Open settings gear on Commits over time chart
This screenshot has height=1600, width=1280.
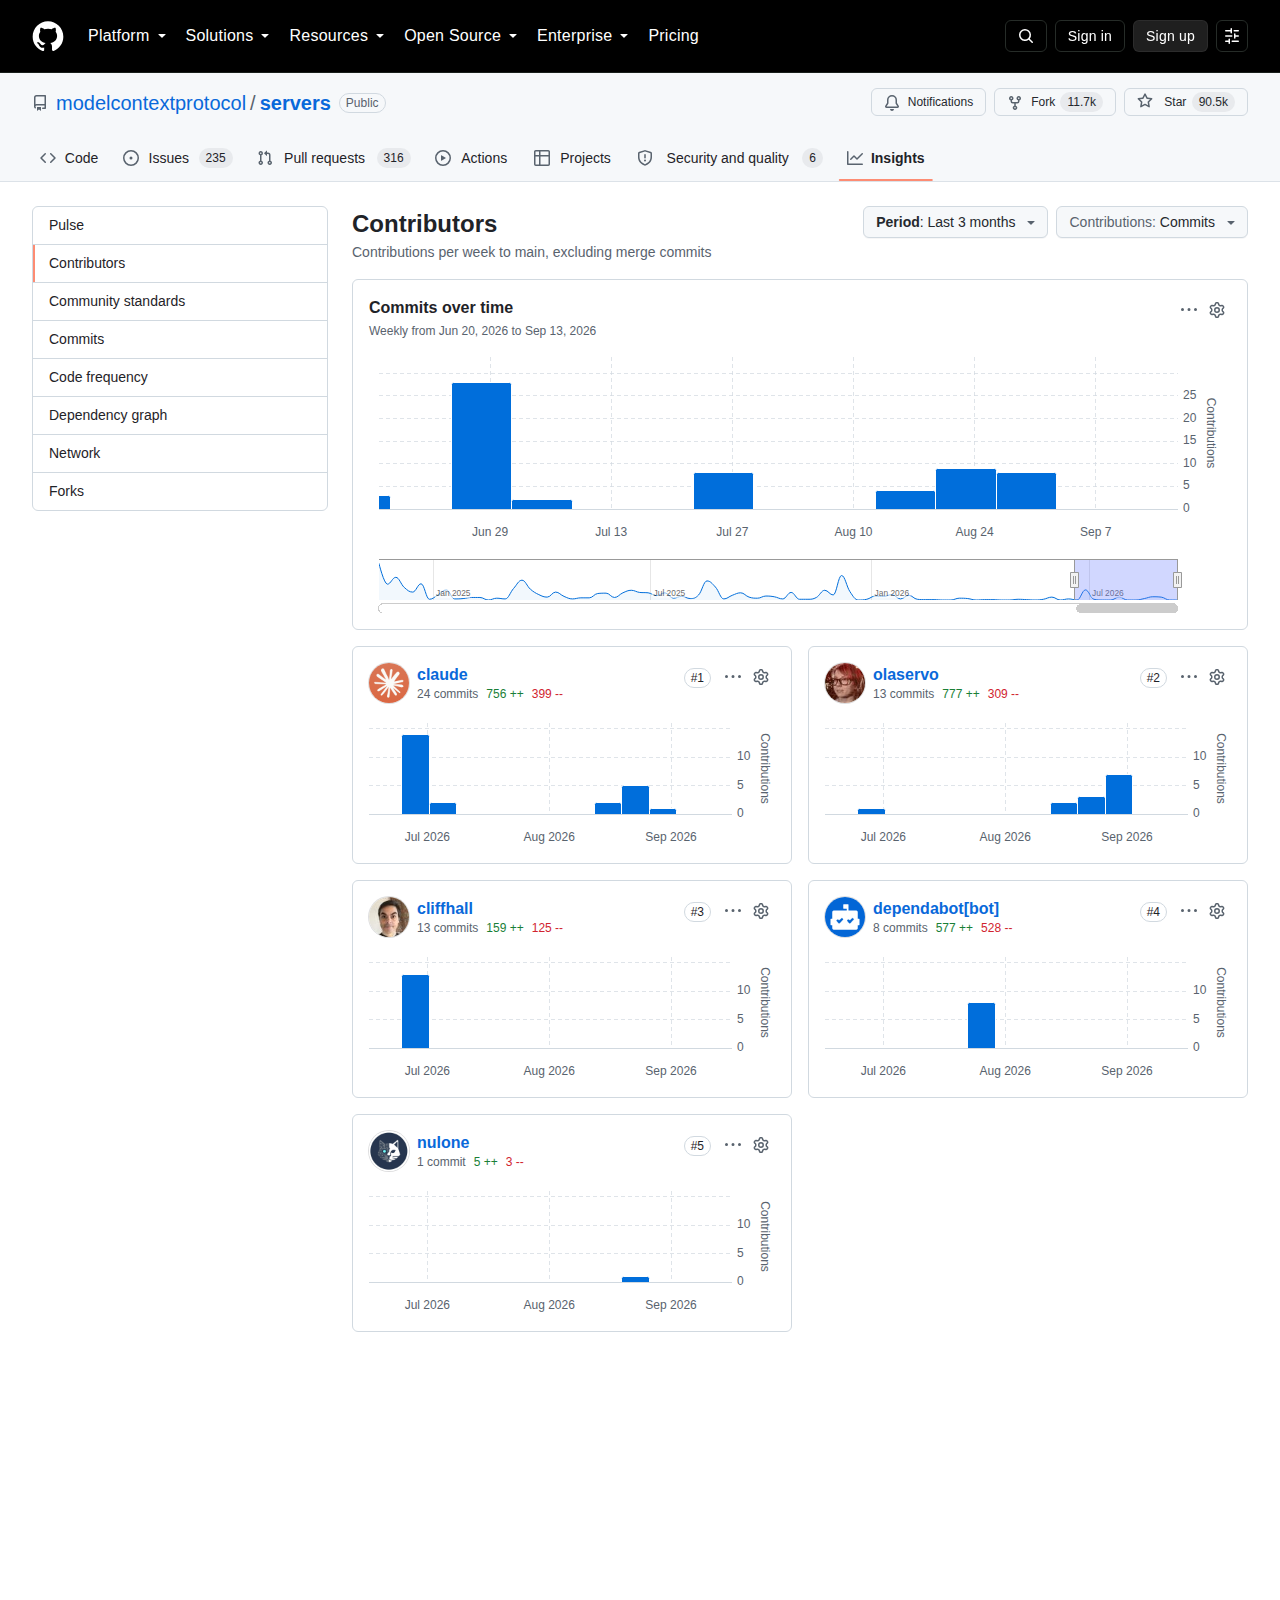pos(1217,310)
